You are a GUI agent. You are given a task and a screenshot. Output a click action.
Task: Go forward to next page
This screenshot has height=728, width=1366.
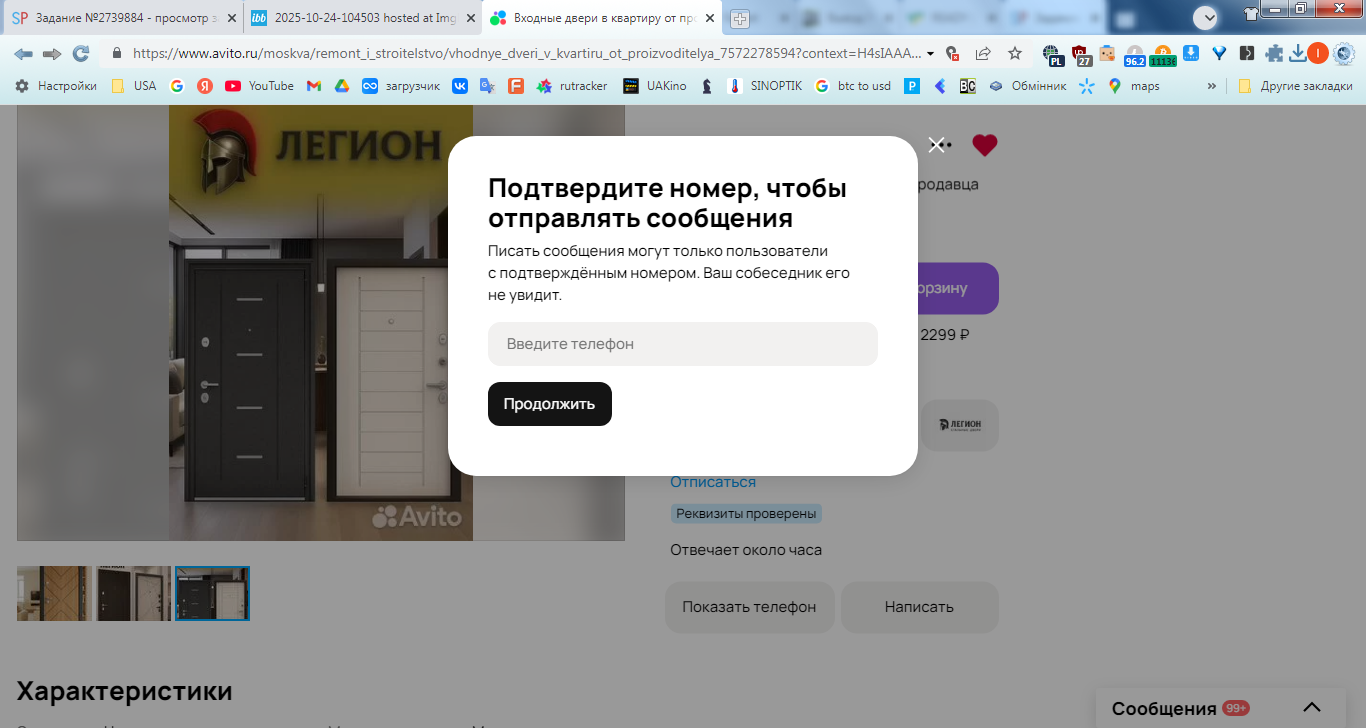52,53
